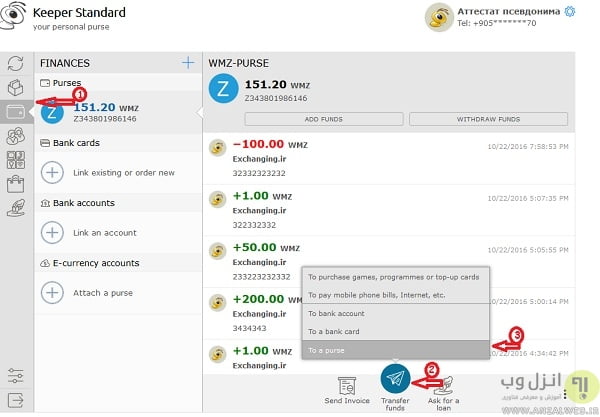The image size is (600, 417).
Task: Select 'To bank account' from menu
Action: 396,313
